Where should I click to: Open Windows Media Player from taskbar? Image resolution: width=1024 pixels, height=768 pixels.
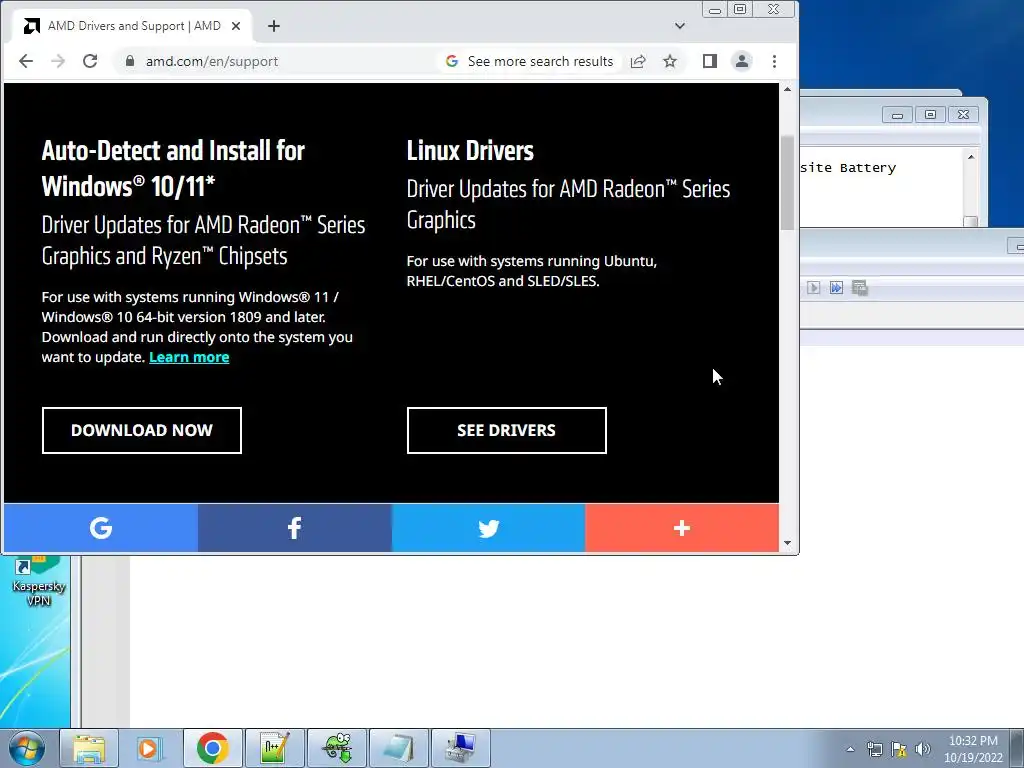coord(150,748)
